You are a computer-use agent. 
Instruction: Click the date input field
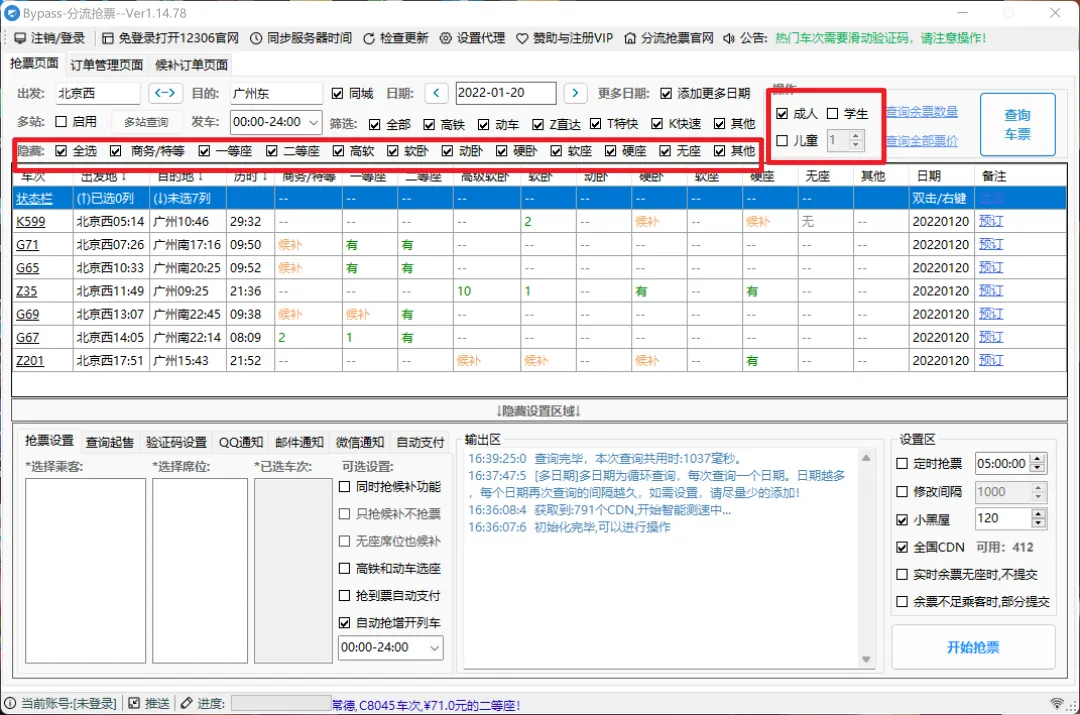[x=506, y=93]
